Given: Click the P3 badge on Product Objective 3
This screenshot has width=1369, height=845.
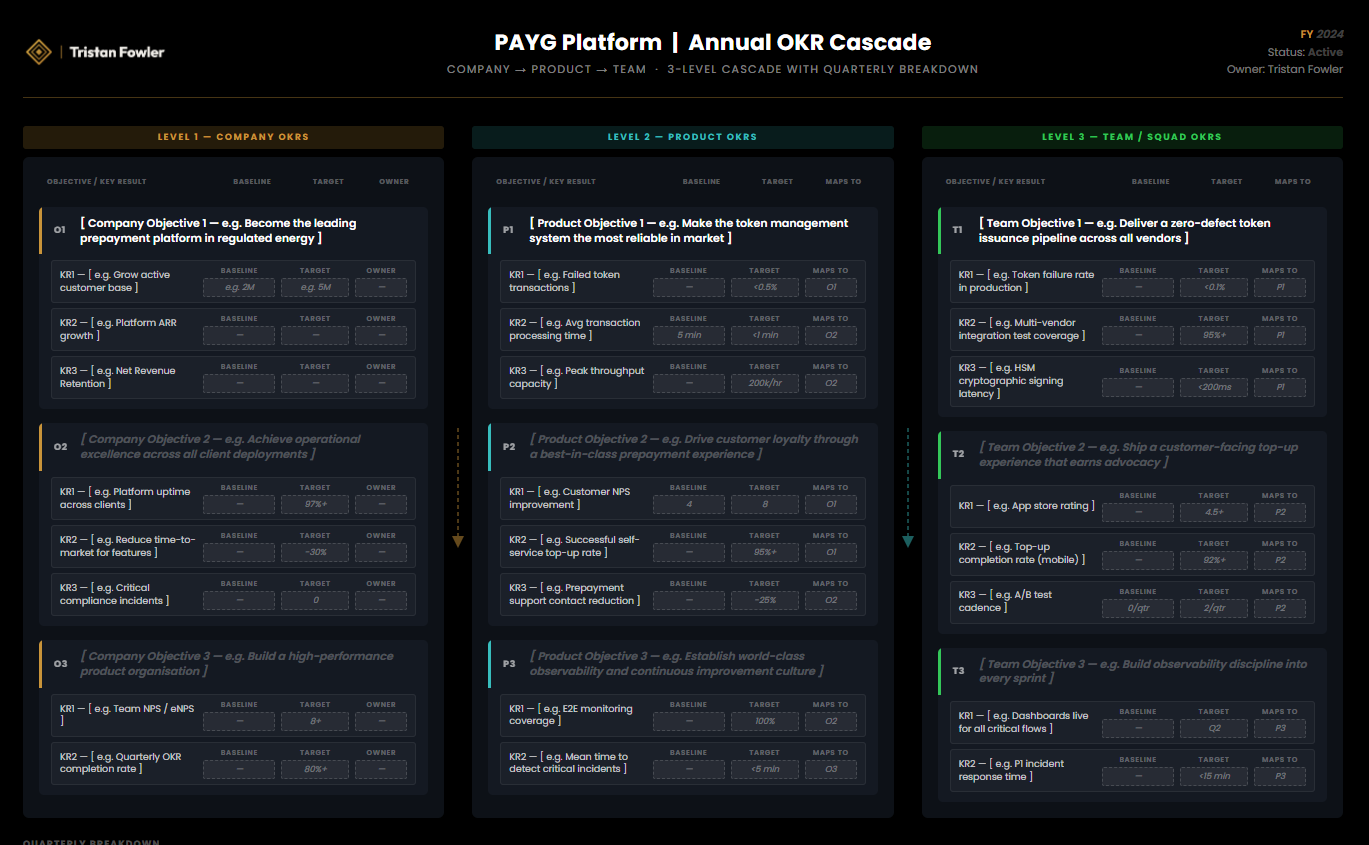Looking at the screenshot, I should (x=509, y=663).
